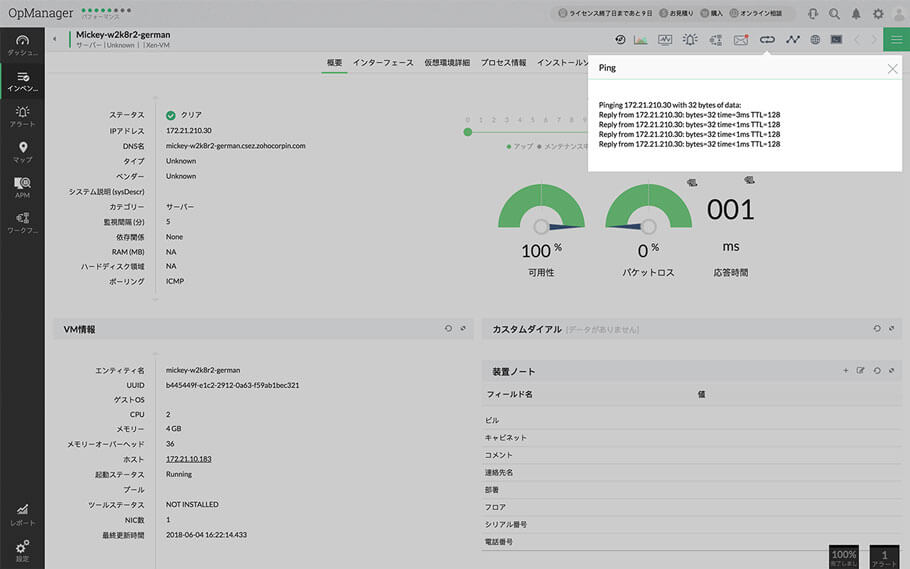This screenshot has width=910, height=569.
Task: Click the APM icon in the sidebar
Action: point(22,187)
